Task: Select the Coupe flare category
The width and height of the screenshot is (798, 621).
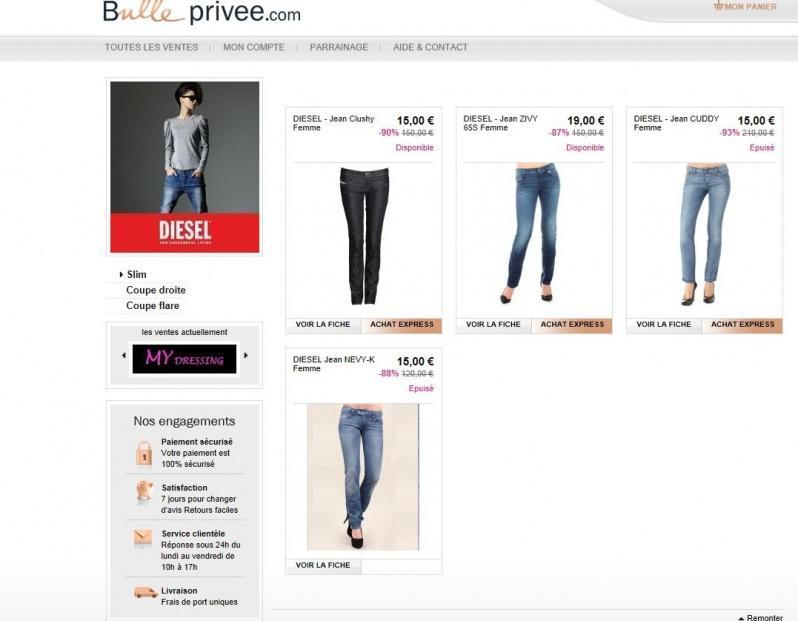Action: (153, 306)
